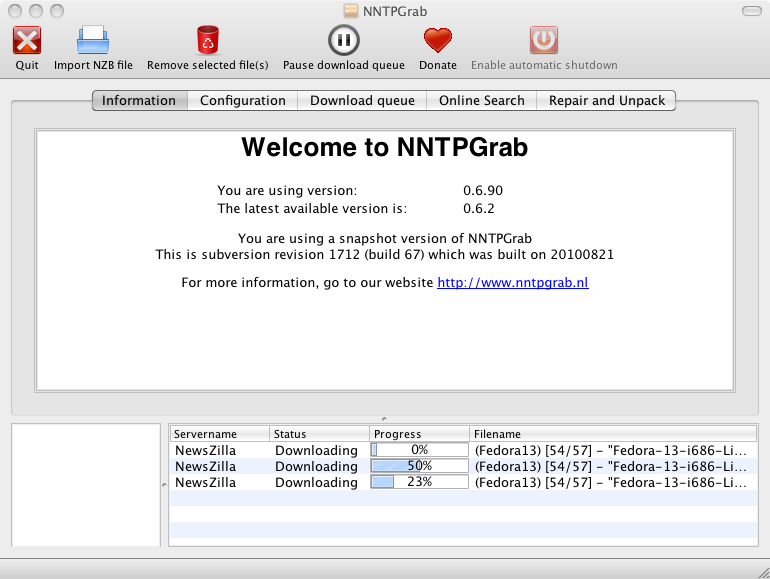Select the Information tab
The width and height of the screenshot is (770, 579).
[139, 100]
